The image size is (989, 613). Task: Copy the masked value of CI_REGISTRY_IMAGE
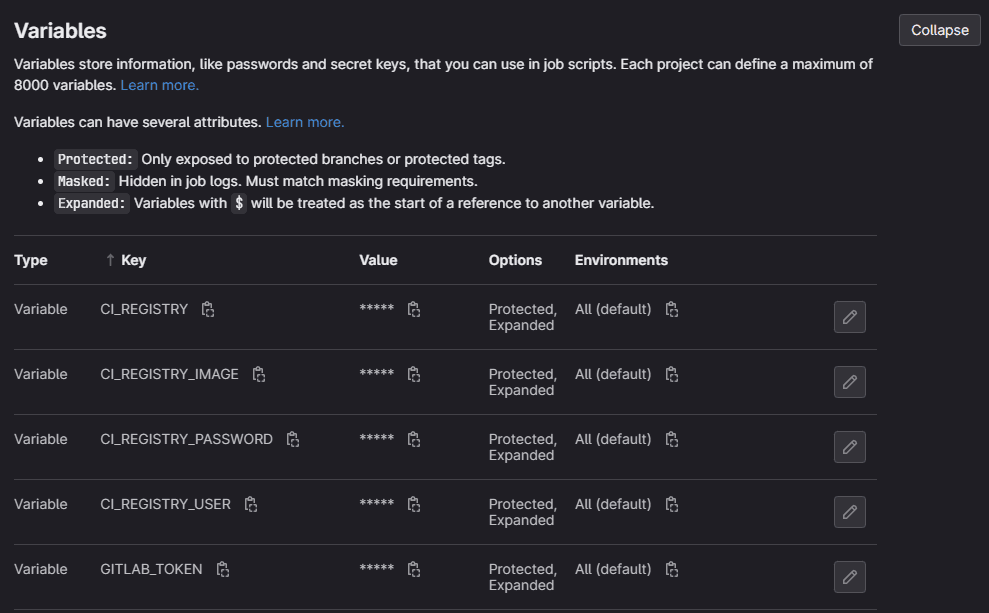(414, 375)
